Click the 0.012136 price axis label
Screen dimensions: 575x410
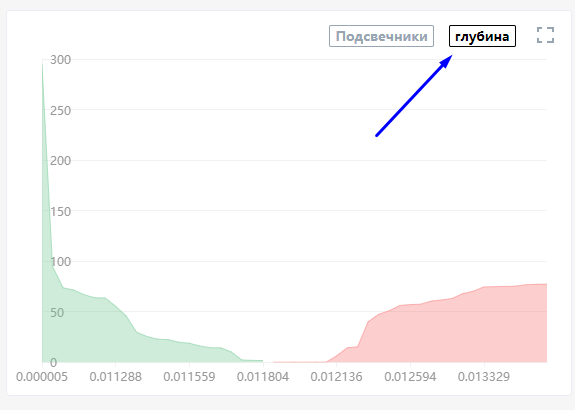pos(337,377)
